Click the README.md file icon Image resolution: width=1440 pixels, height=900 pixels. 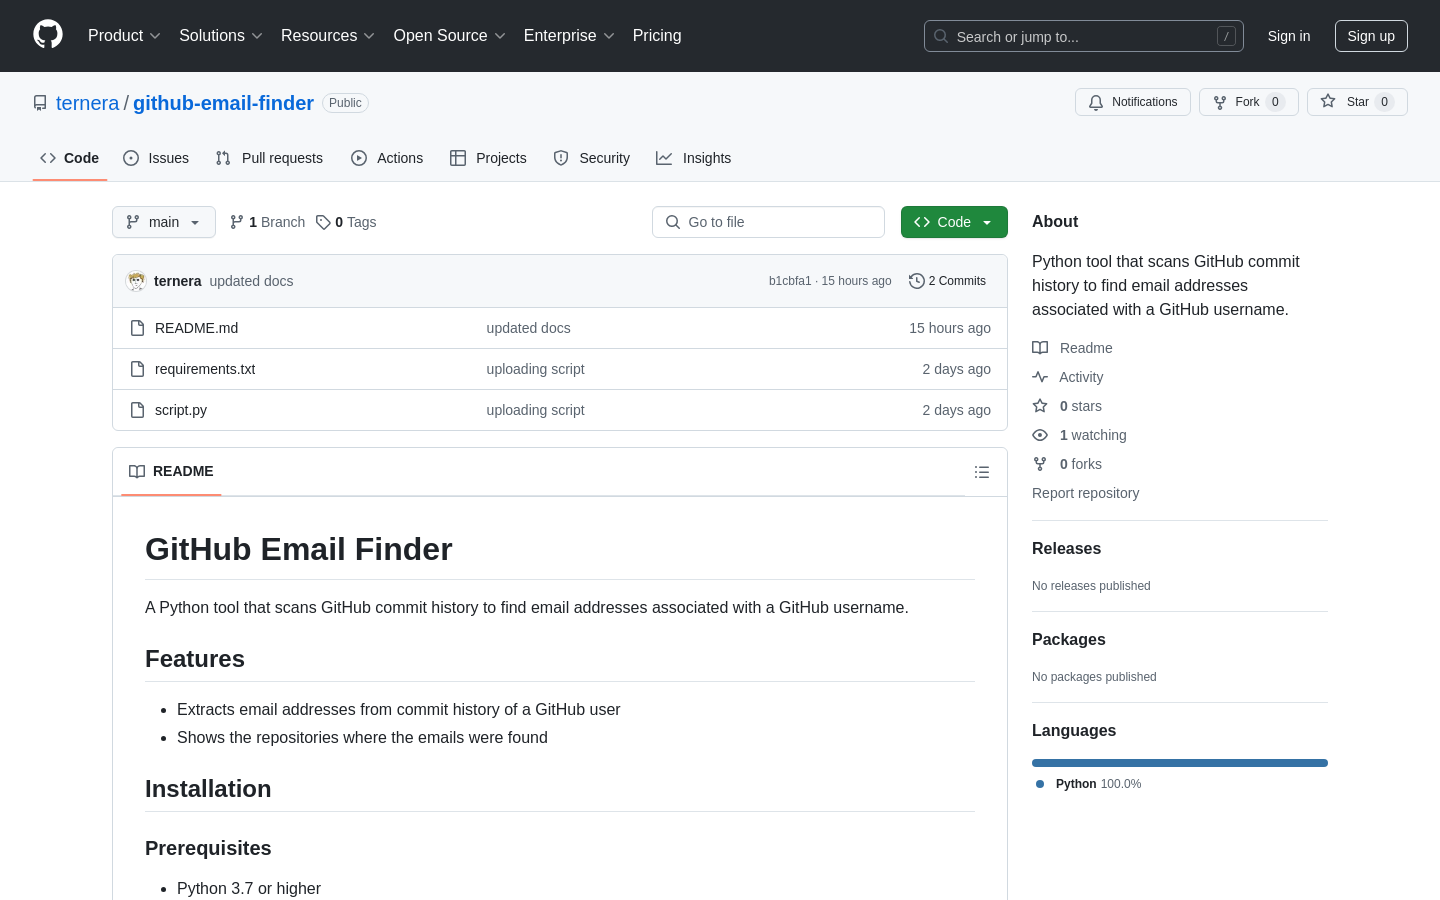click(x=138, y=328)
